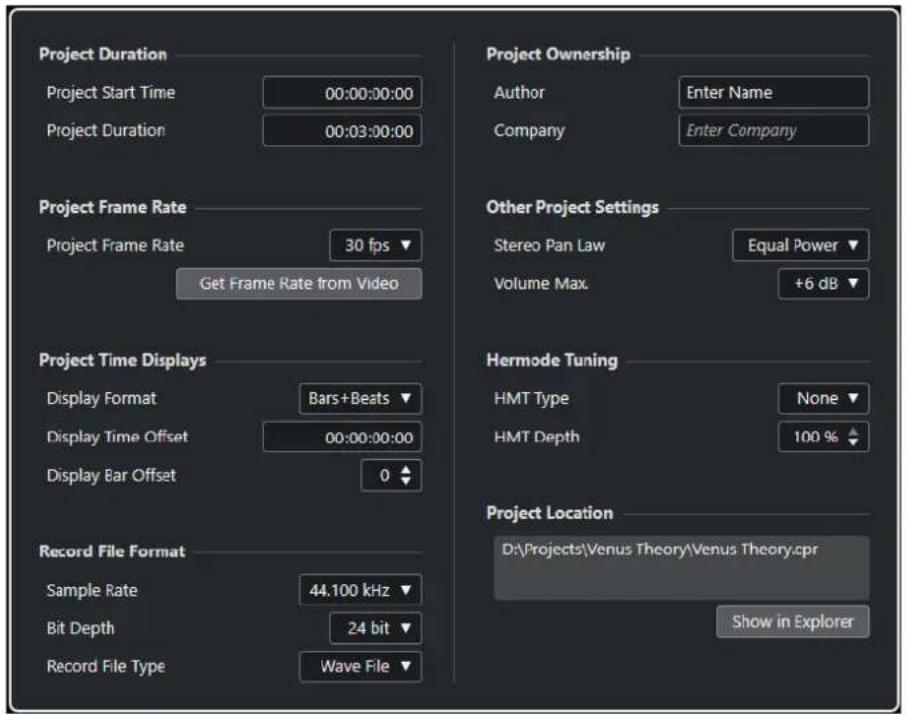906x715 pixels.
Task: Click the project location path text
Action: pos(659,549)
